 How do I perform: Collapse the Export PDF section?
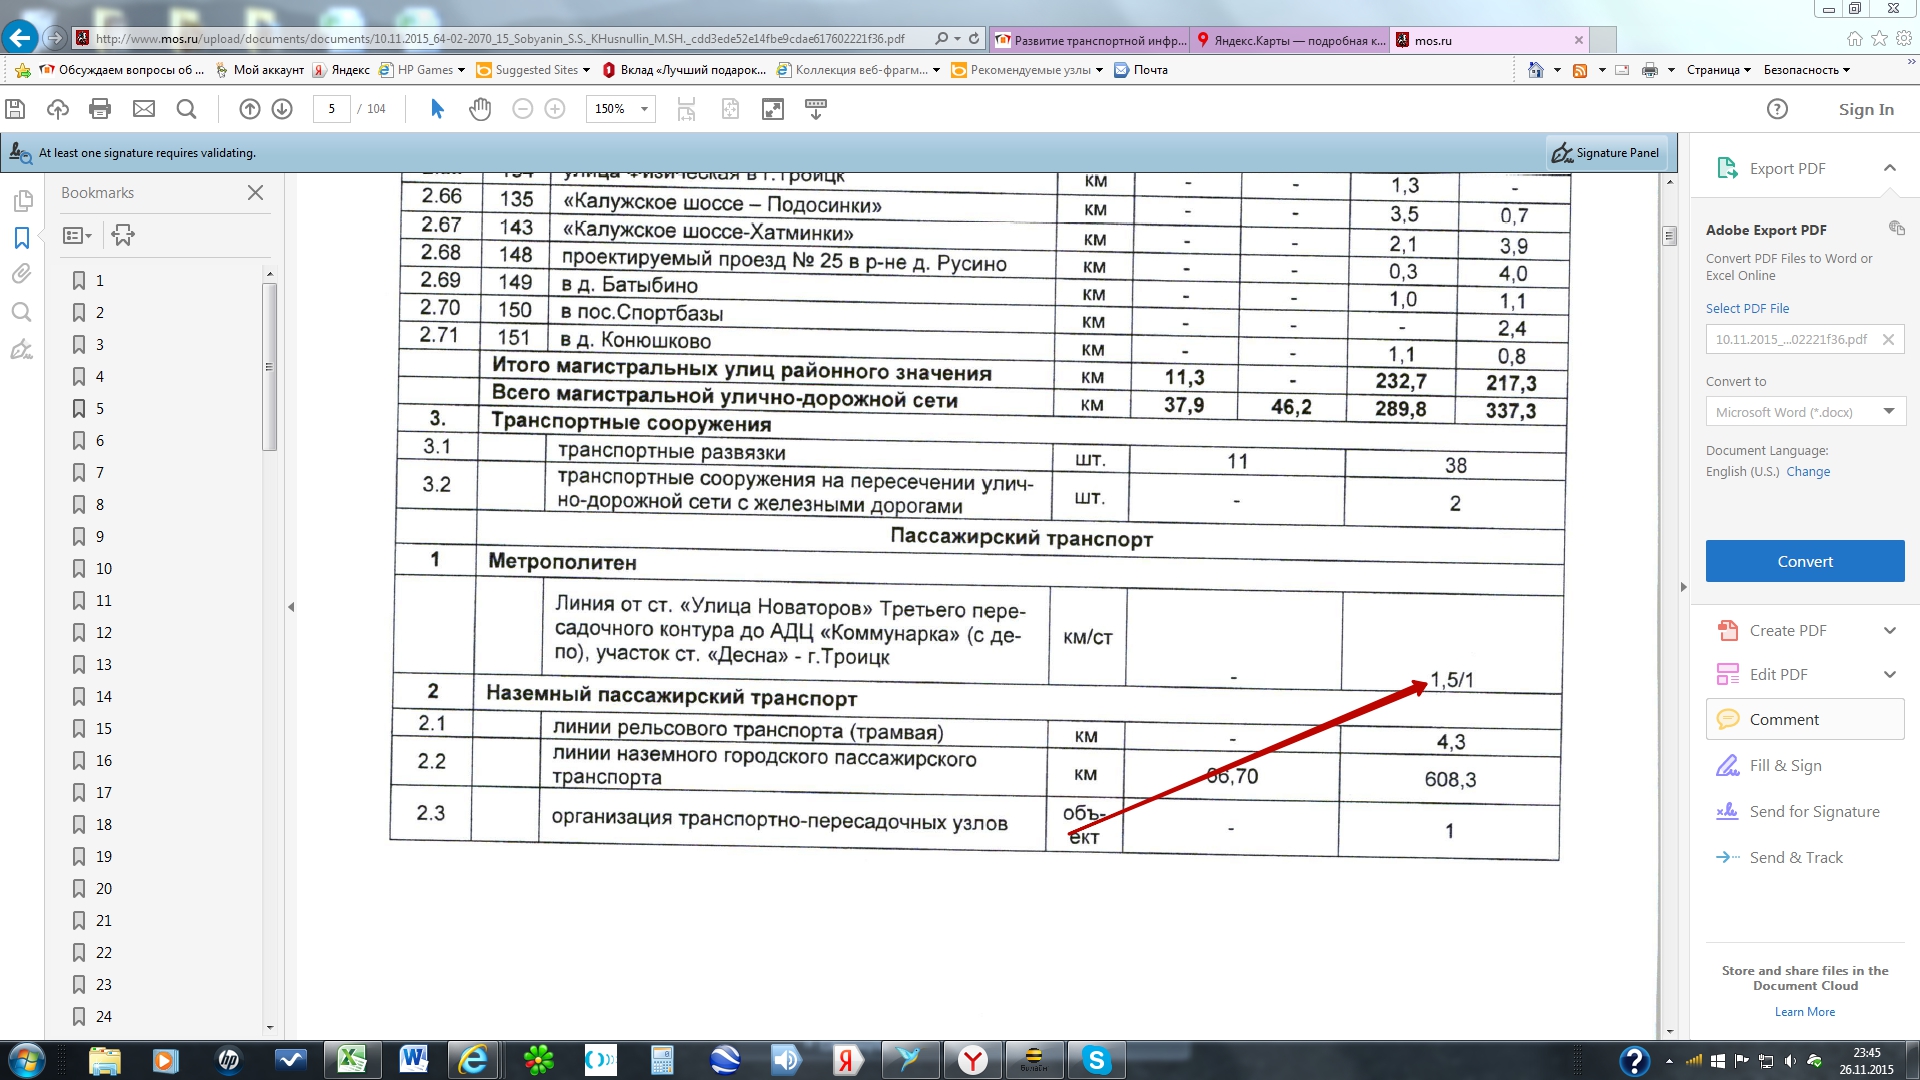1889,168
